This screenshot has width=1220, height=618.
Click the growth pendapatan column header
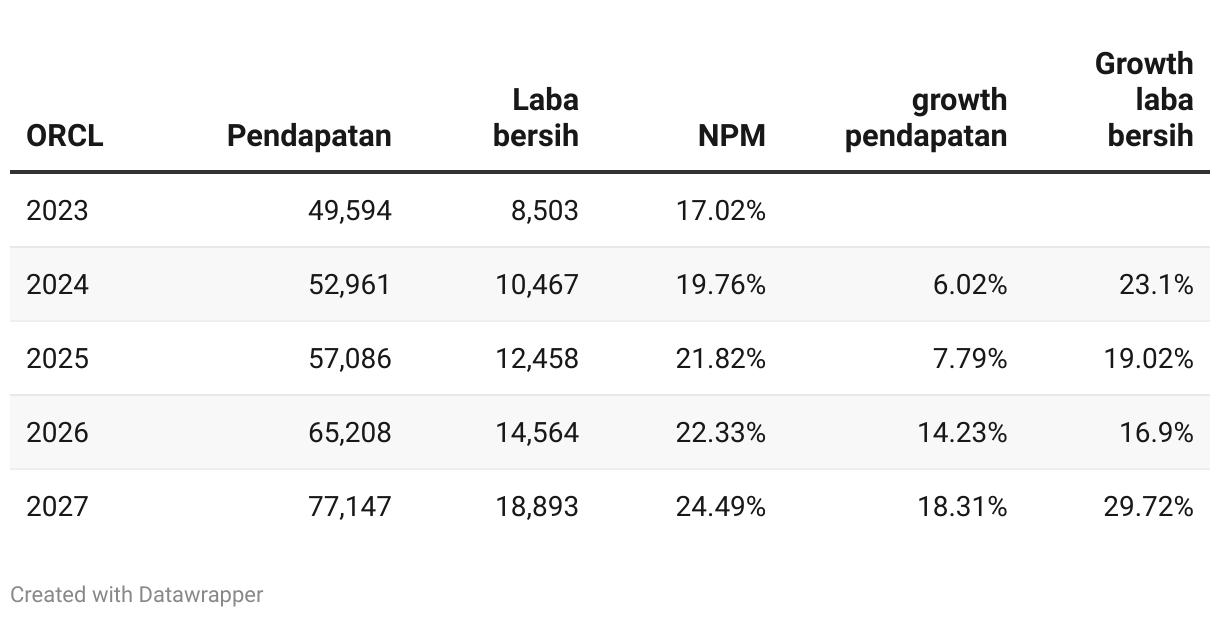926,117
